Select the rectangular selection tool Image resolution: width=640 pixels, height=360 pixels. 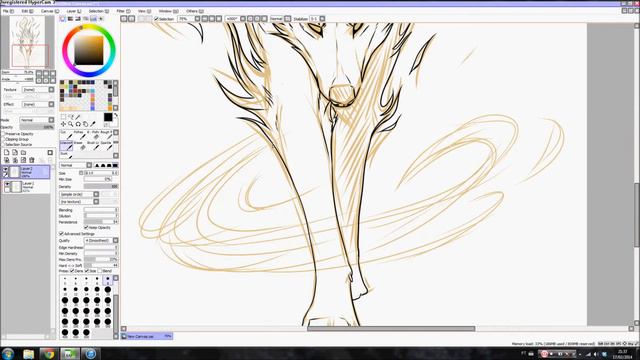(x=63, y=117)
